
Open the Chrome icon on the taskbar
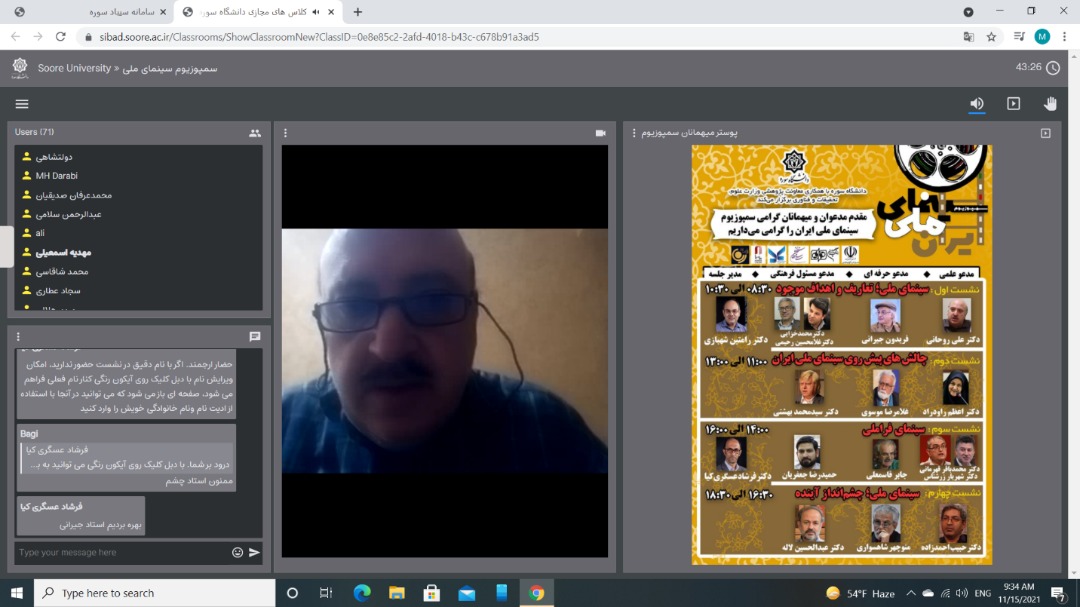point(537,593)
